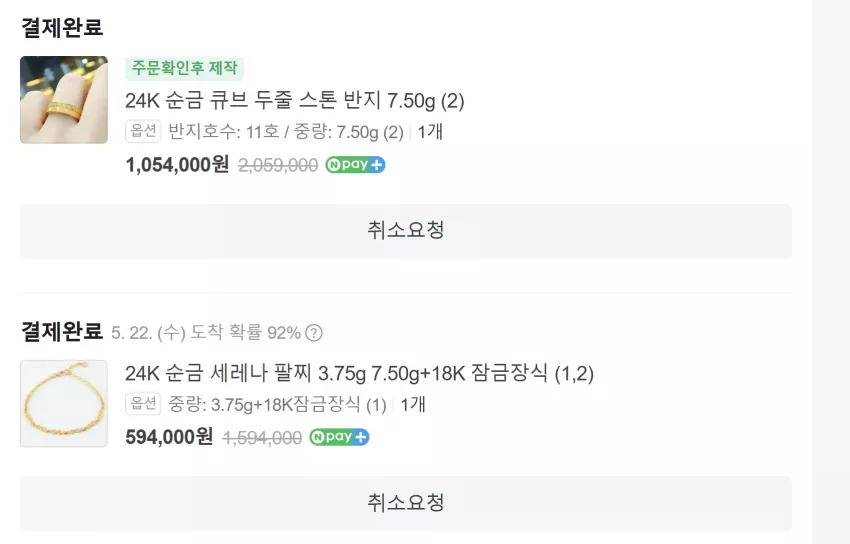Open the gold ring product thumbnail

[x=64, y=100]
